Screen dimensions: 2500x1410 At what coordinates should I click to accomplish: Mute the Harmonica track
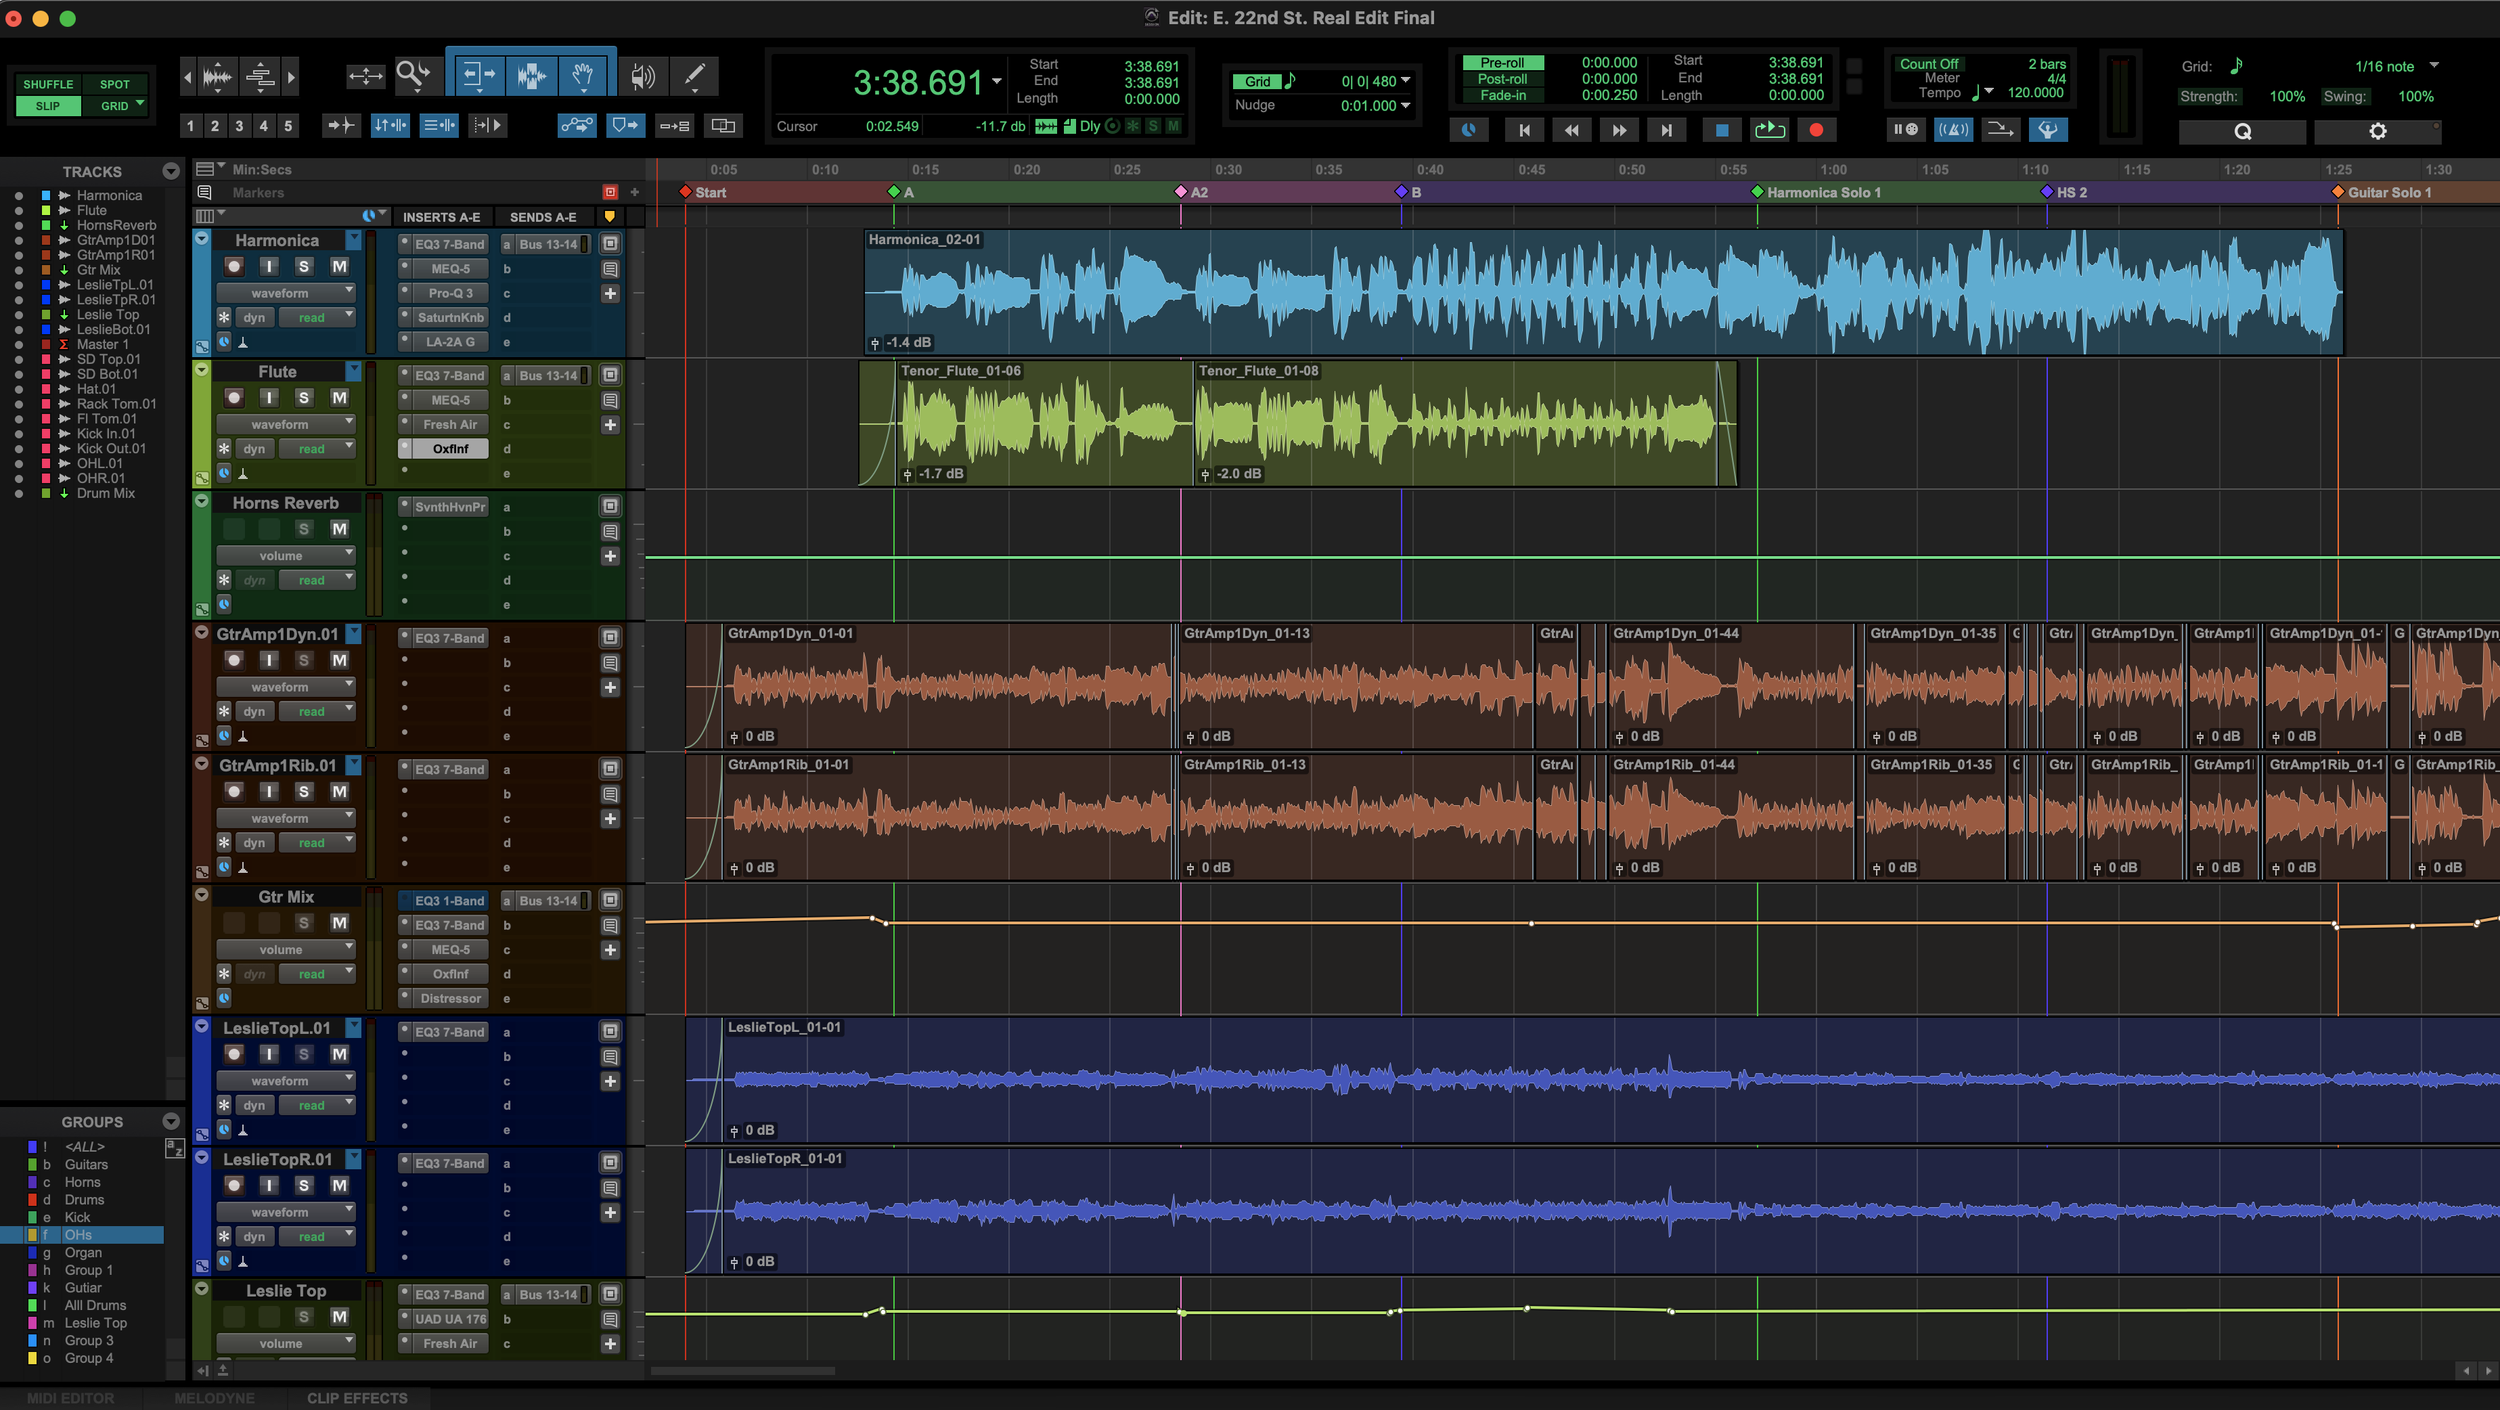339,266
